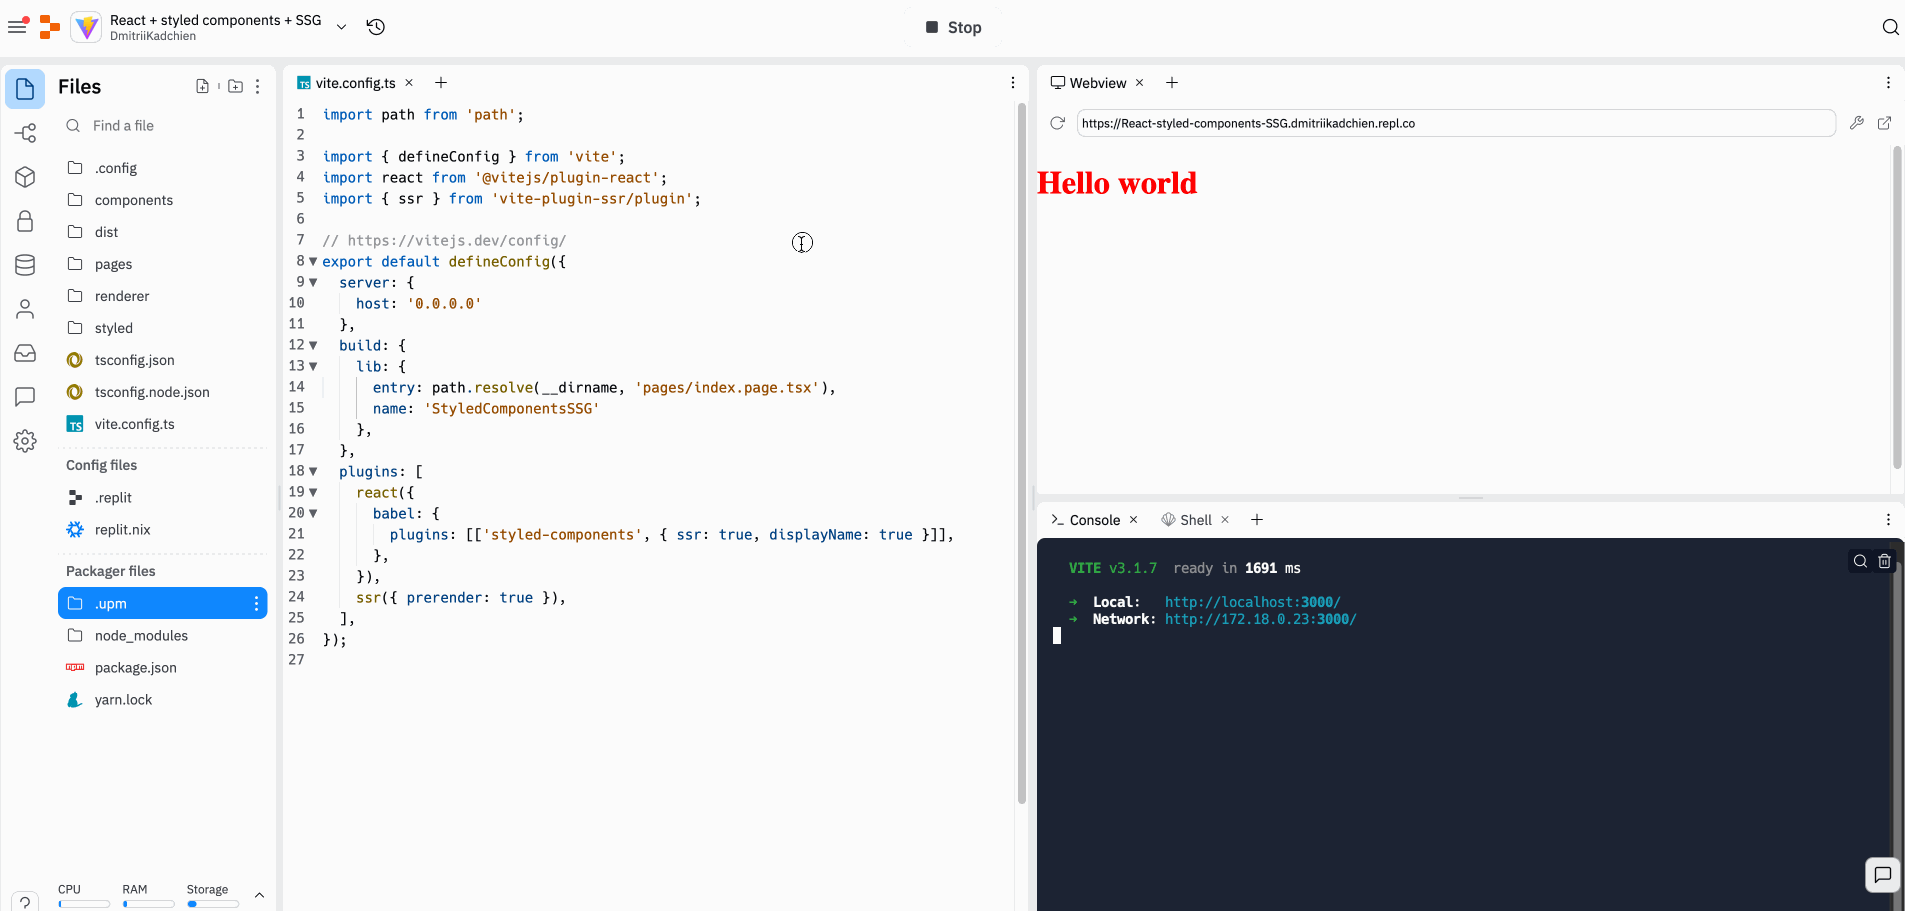Open Webview devtools wrench icon
Screen dimensions: 1905x911
[1856, 123]
